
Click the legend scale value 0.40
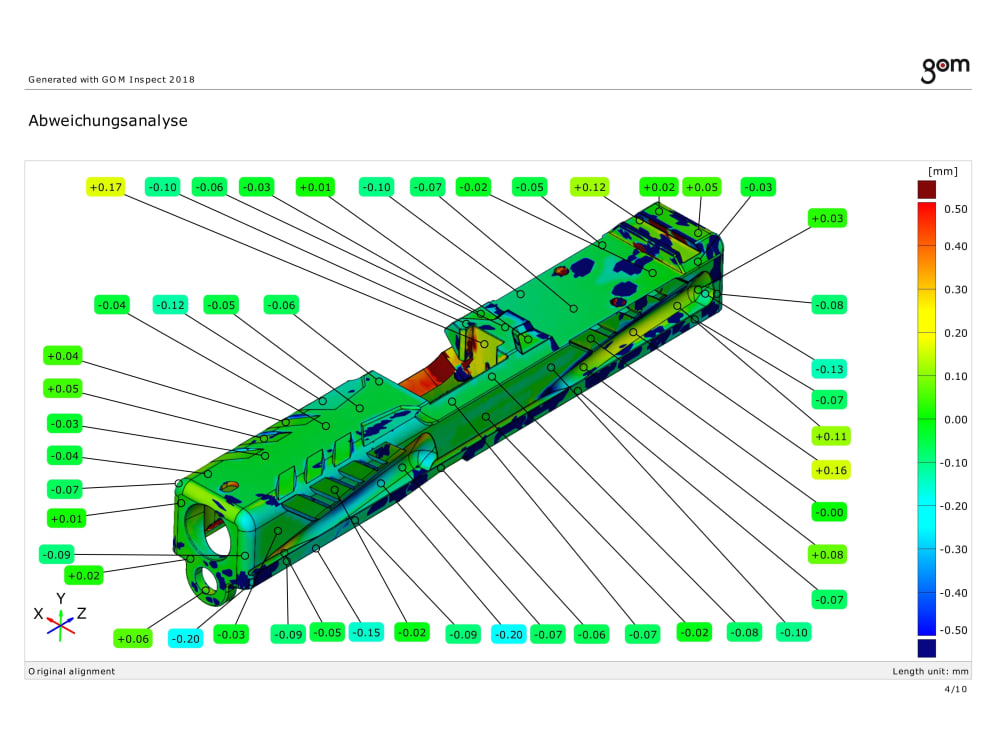coord(955,246)
